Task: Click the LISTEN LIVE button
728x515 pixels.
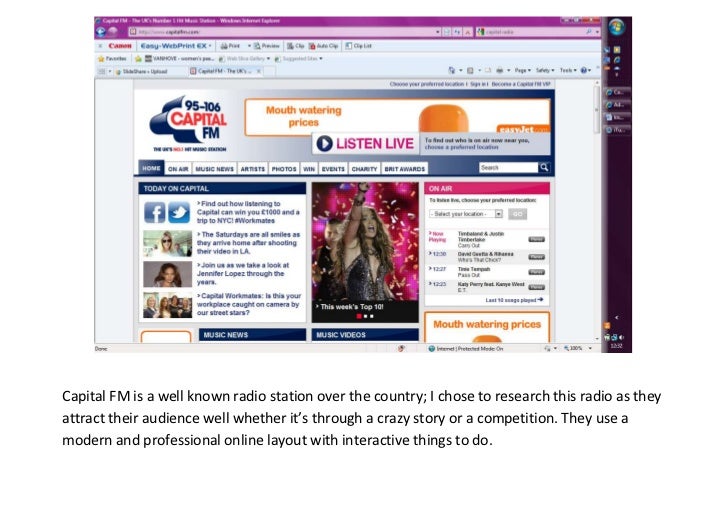Action: click(x=366, y=143)
